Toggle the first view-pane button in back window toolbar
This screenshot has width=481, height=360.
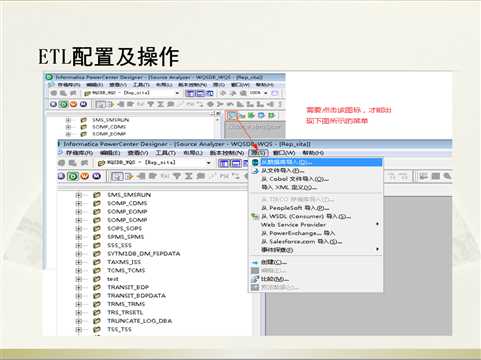coord(190,93)
